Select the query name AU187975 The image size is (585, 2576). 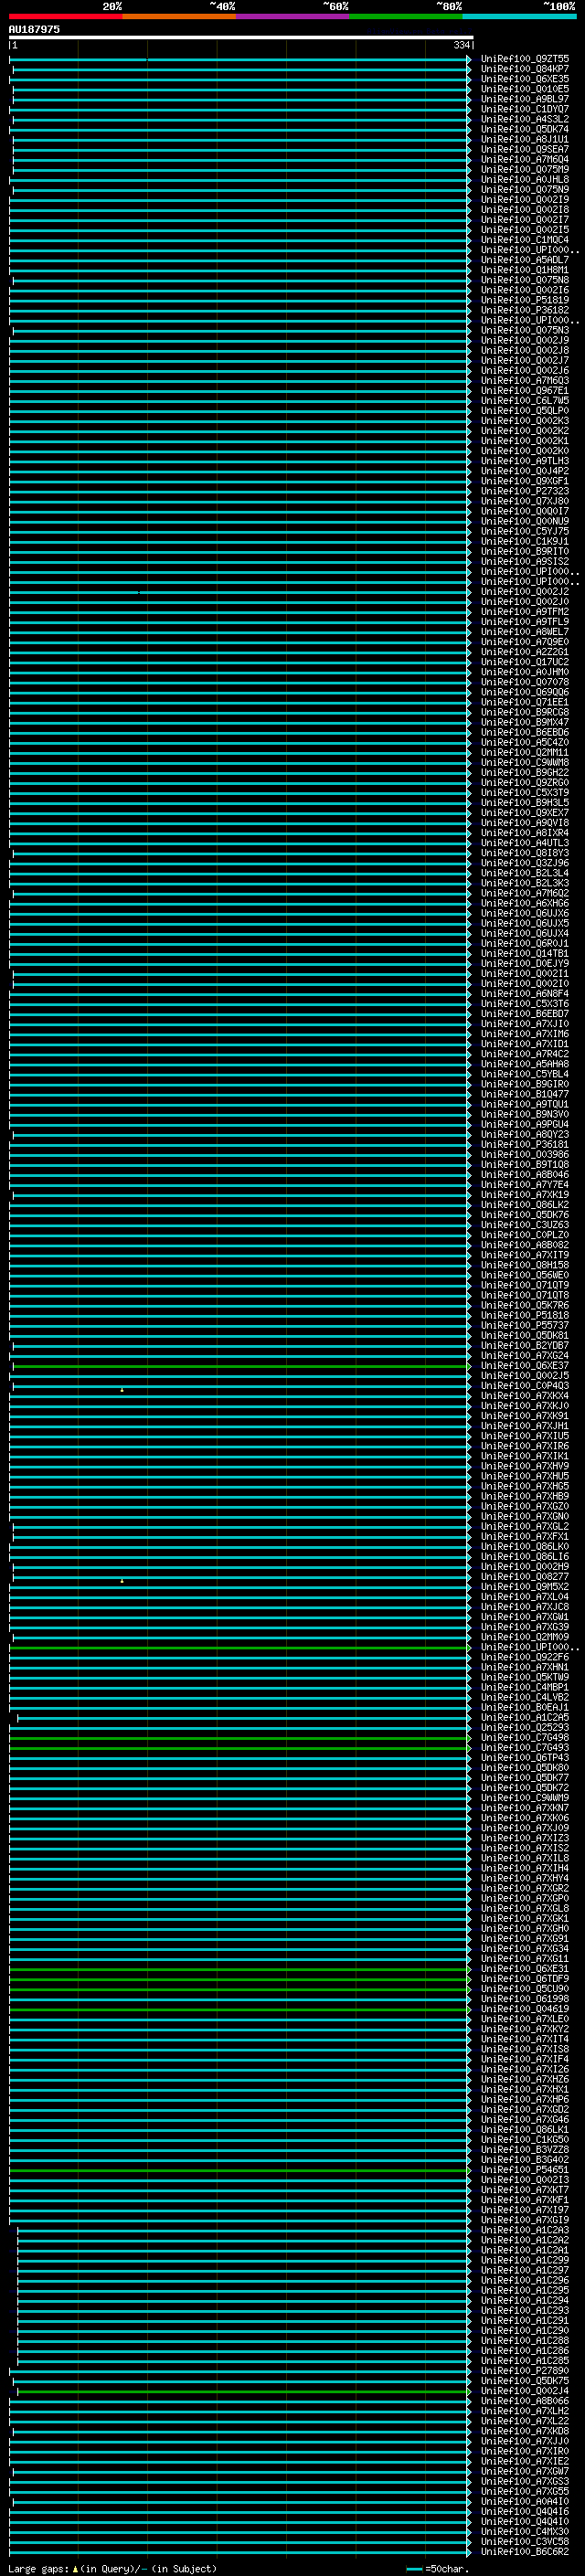[34, 29]
